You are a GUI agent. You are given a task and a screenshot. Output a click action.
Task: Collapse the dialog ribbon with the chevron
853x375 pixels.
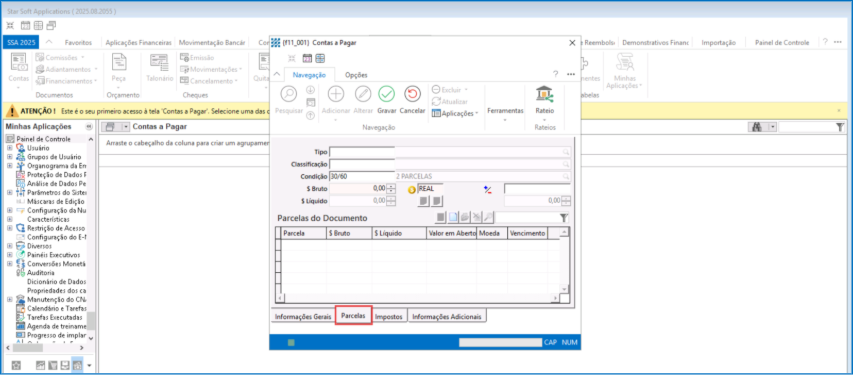point(276,75)
